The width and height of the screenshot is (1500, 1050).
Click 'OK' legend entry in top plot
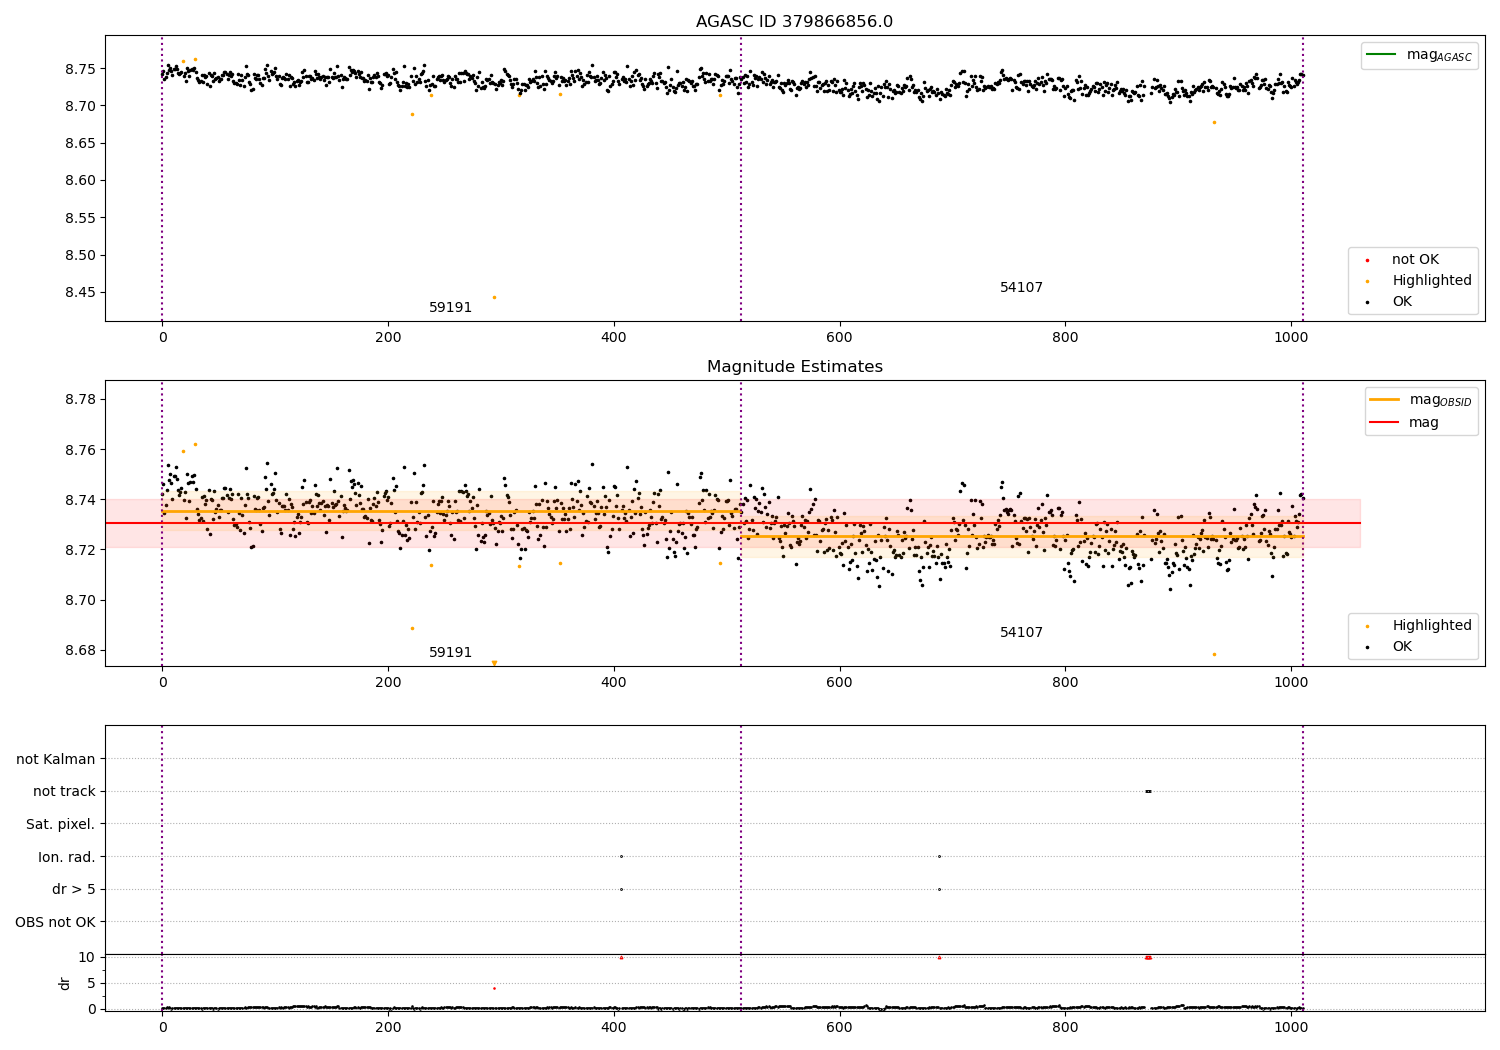click(x=1402, y=302)
